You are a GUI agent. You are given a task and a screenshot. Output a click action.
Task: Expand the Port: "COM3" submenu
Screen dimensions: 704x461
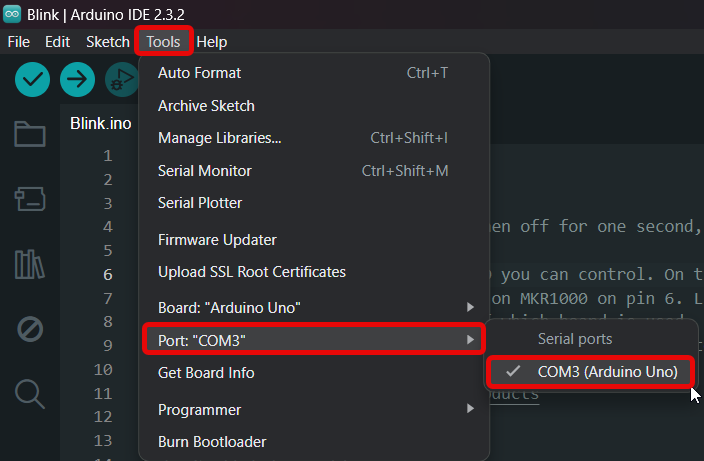pos(314,340)
